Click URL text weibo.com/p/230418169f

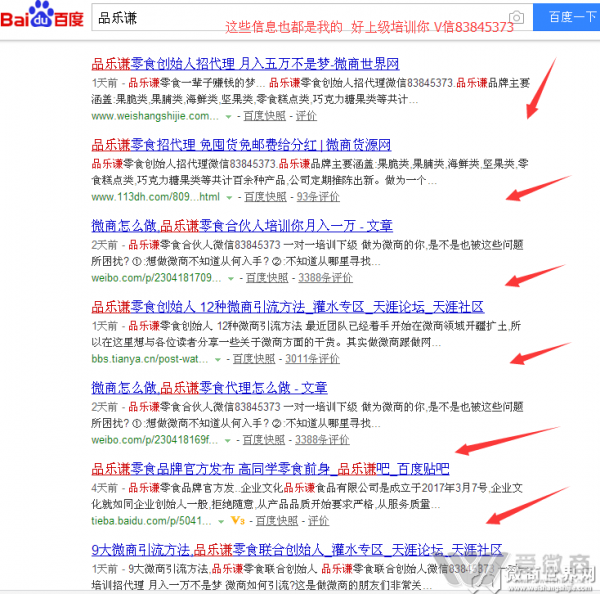pos(155,441)
